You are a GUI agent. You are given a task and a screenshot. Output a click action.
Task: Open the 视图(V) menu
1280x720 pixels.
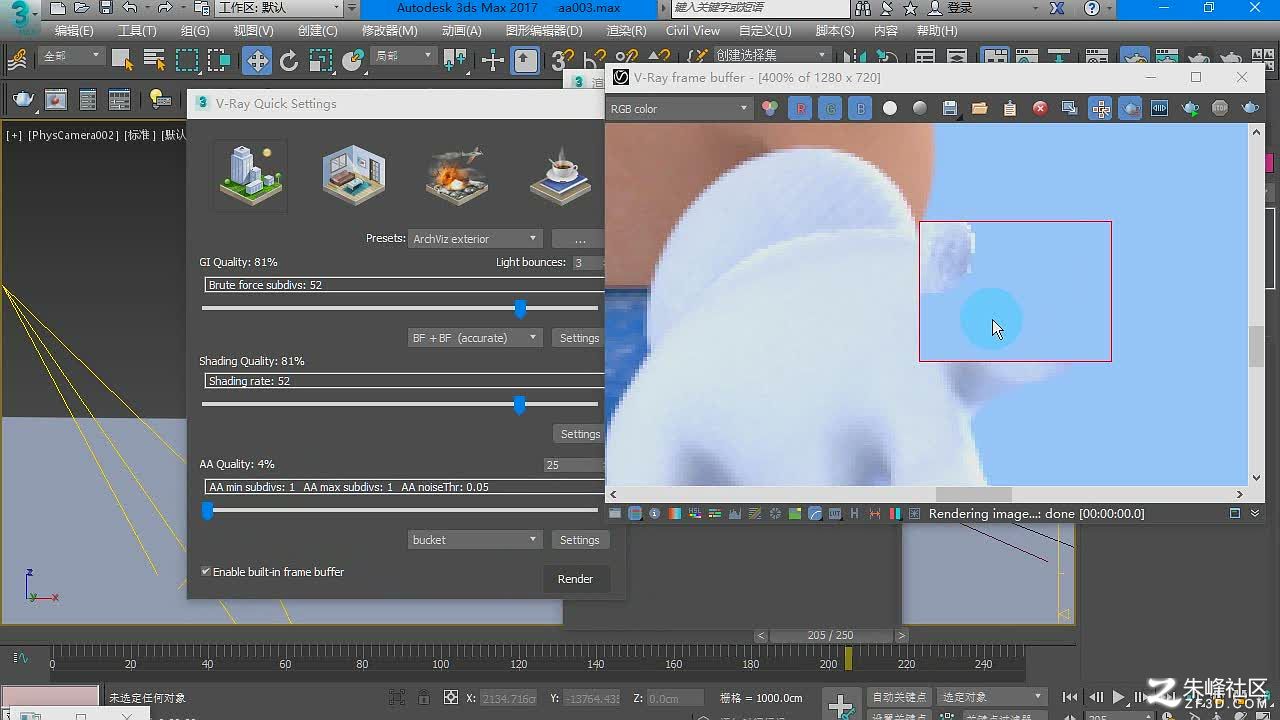(x=253, y=31)
